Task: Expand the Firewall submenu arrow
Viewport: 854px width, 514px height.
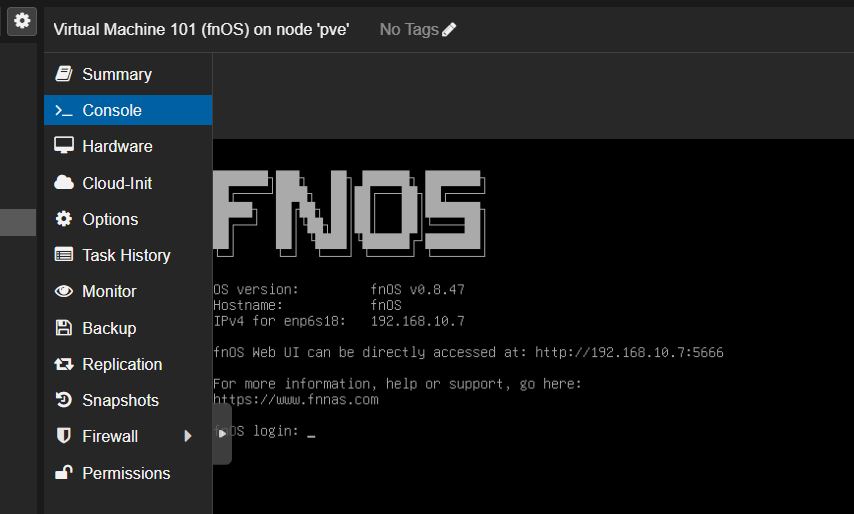Action: coord(188,436)
